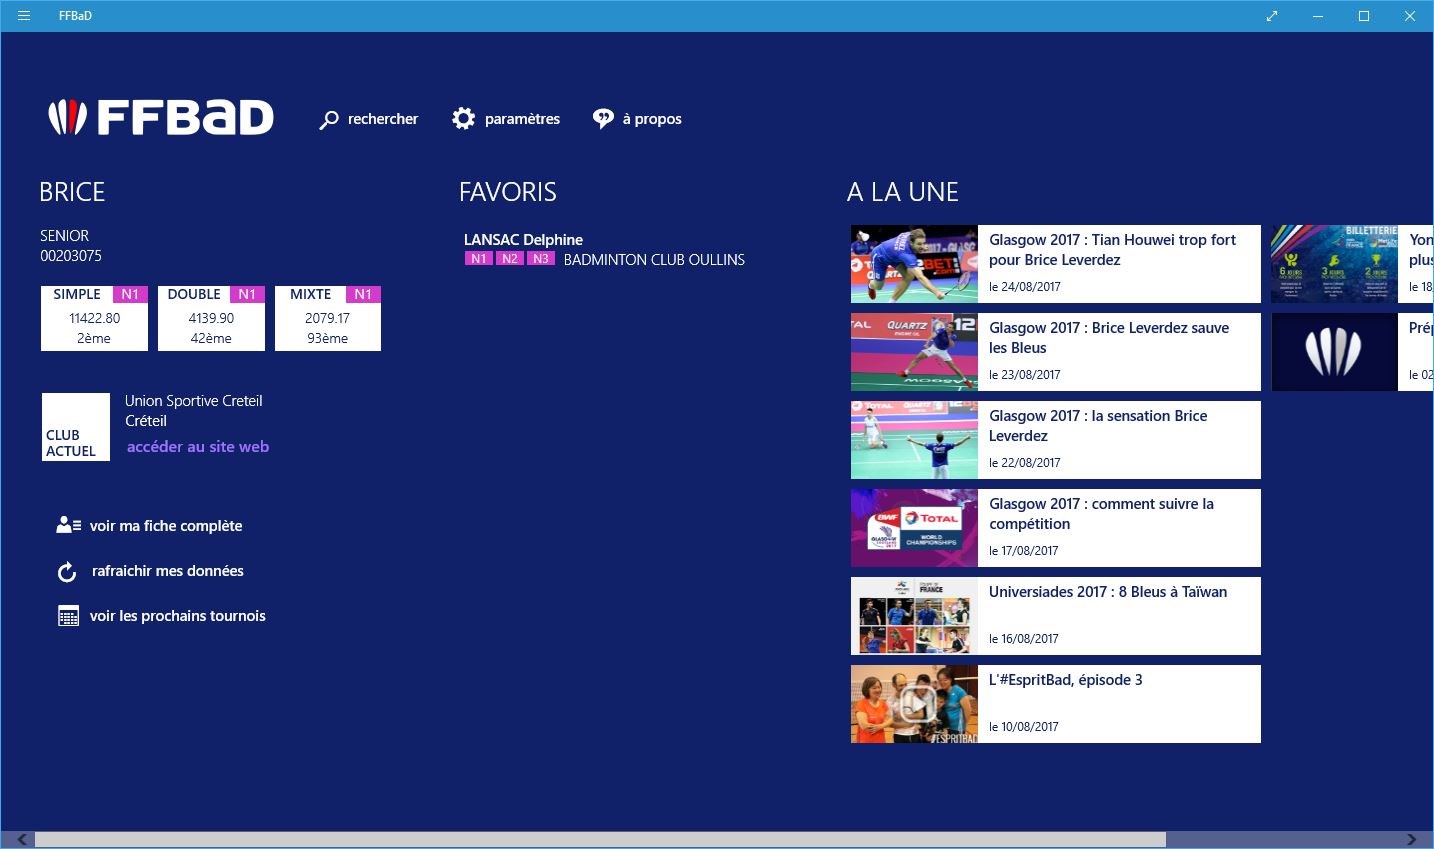Click the Universiades 2017 photo collage thumbnail
1434x849 pixels.
point(914,616)
